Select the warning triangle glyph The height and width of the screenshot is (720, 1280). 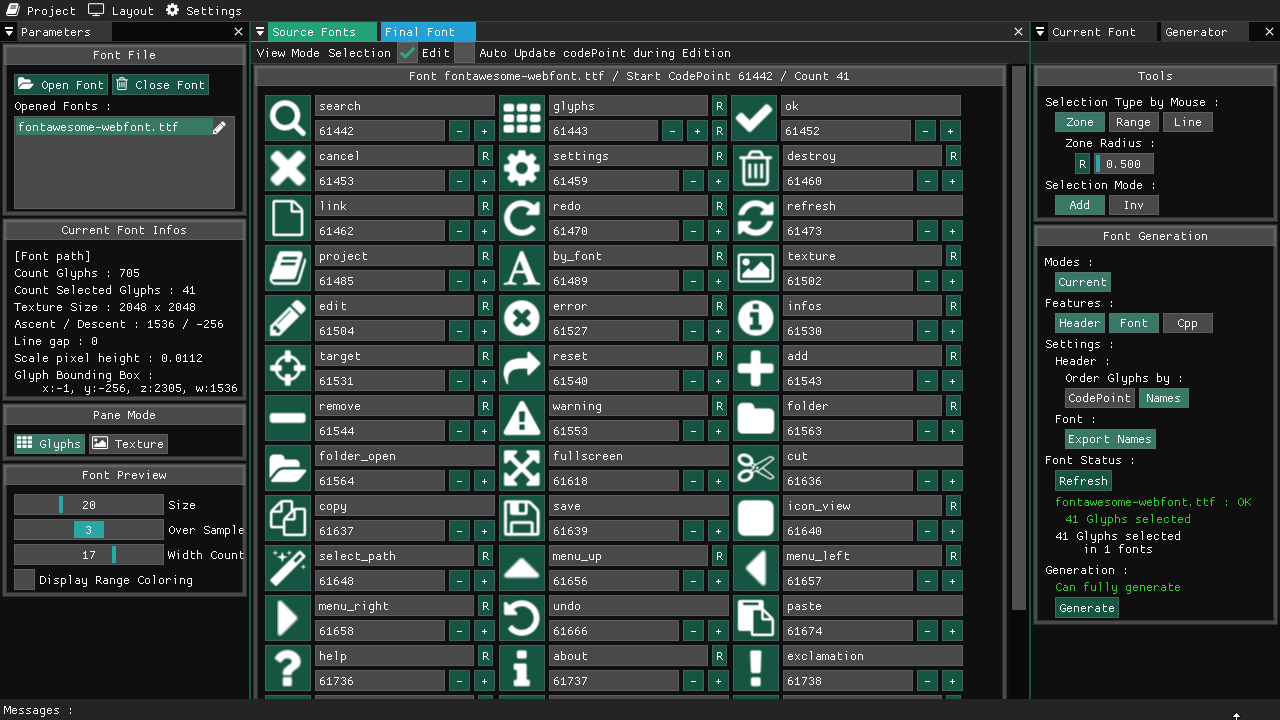[x=521, y=418]
